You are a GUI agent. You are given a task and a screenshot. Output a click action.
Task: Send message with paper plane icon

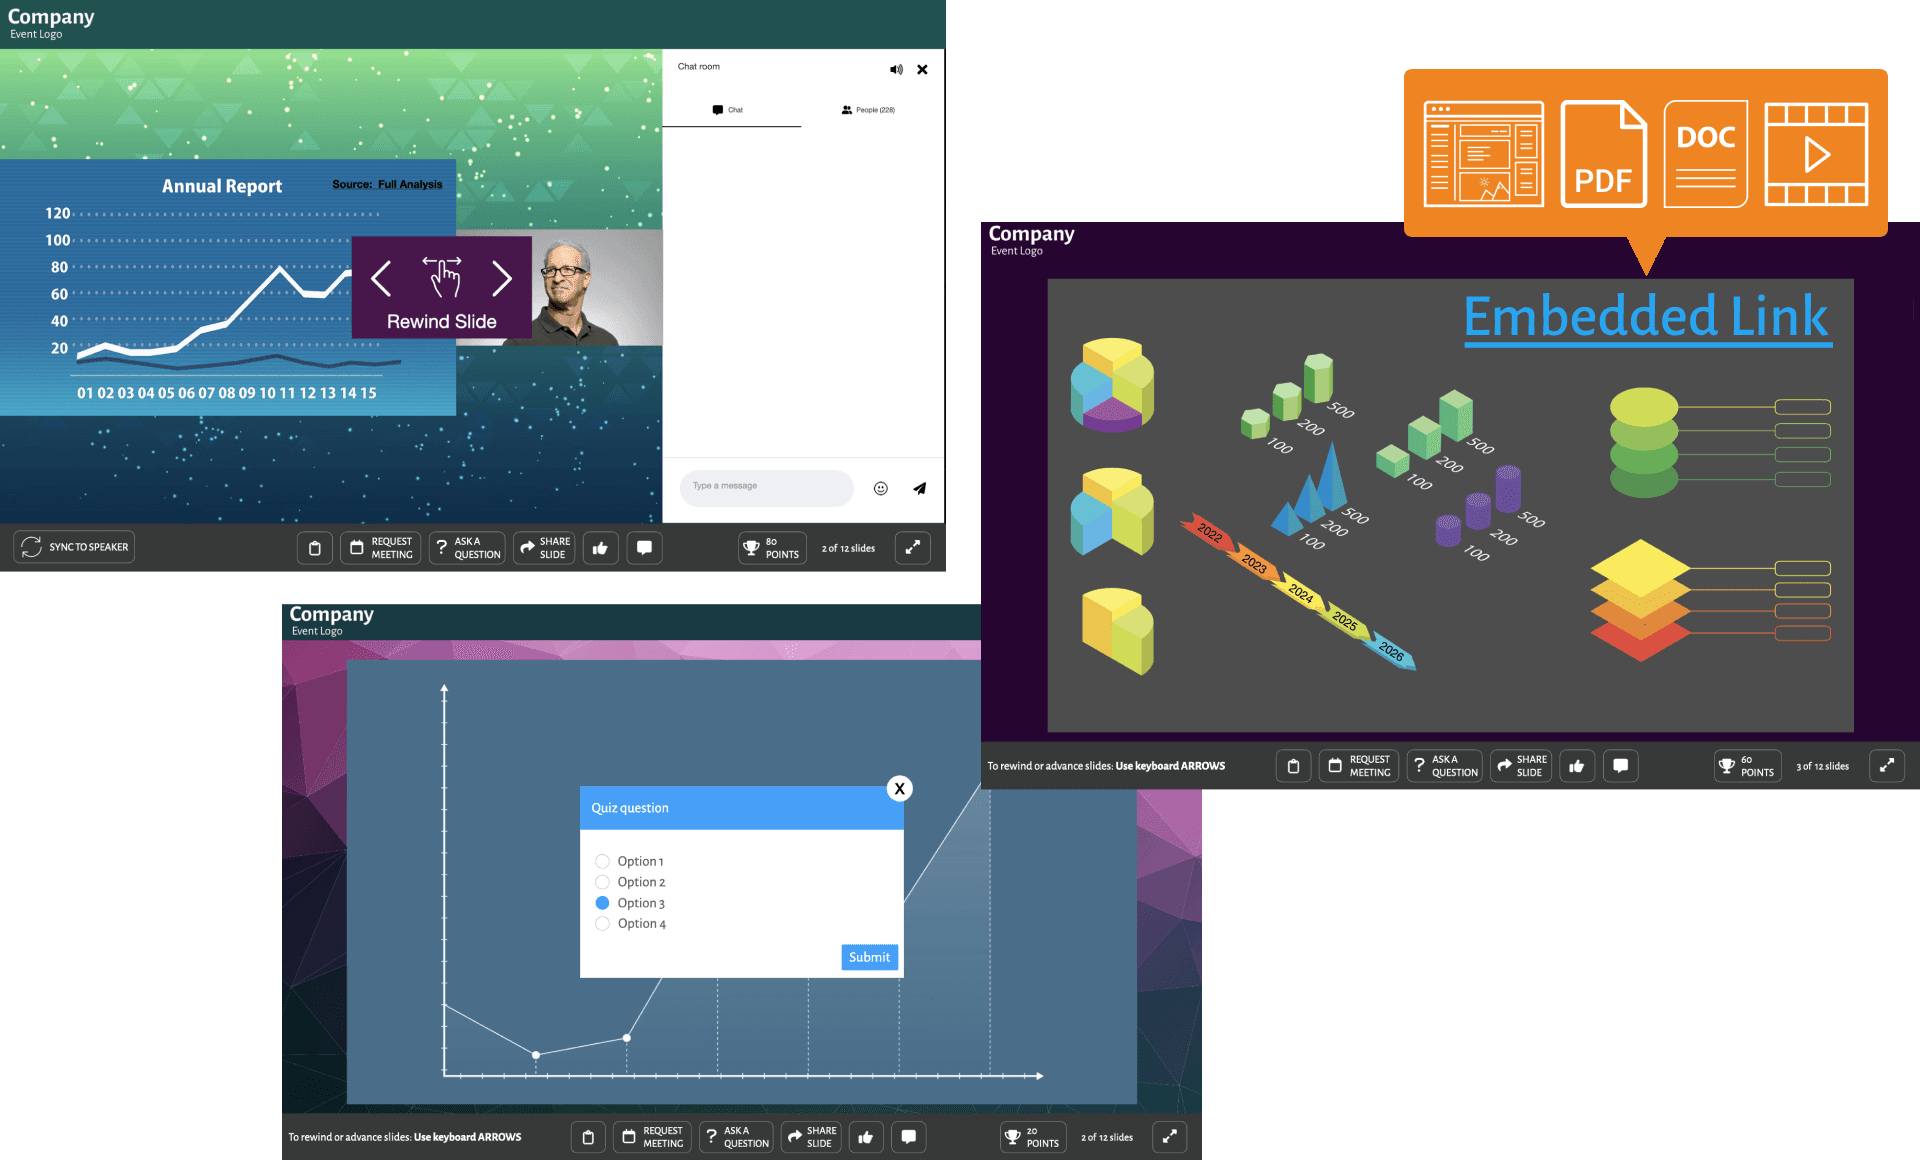(x=920, y=488)
